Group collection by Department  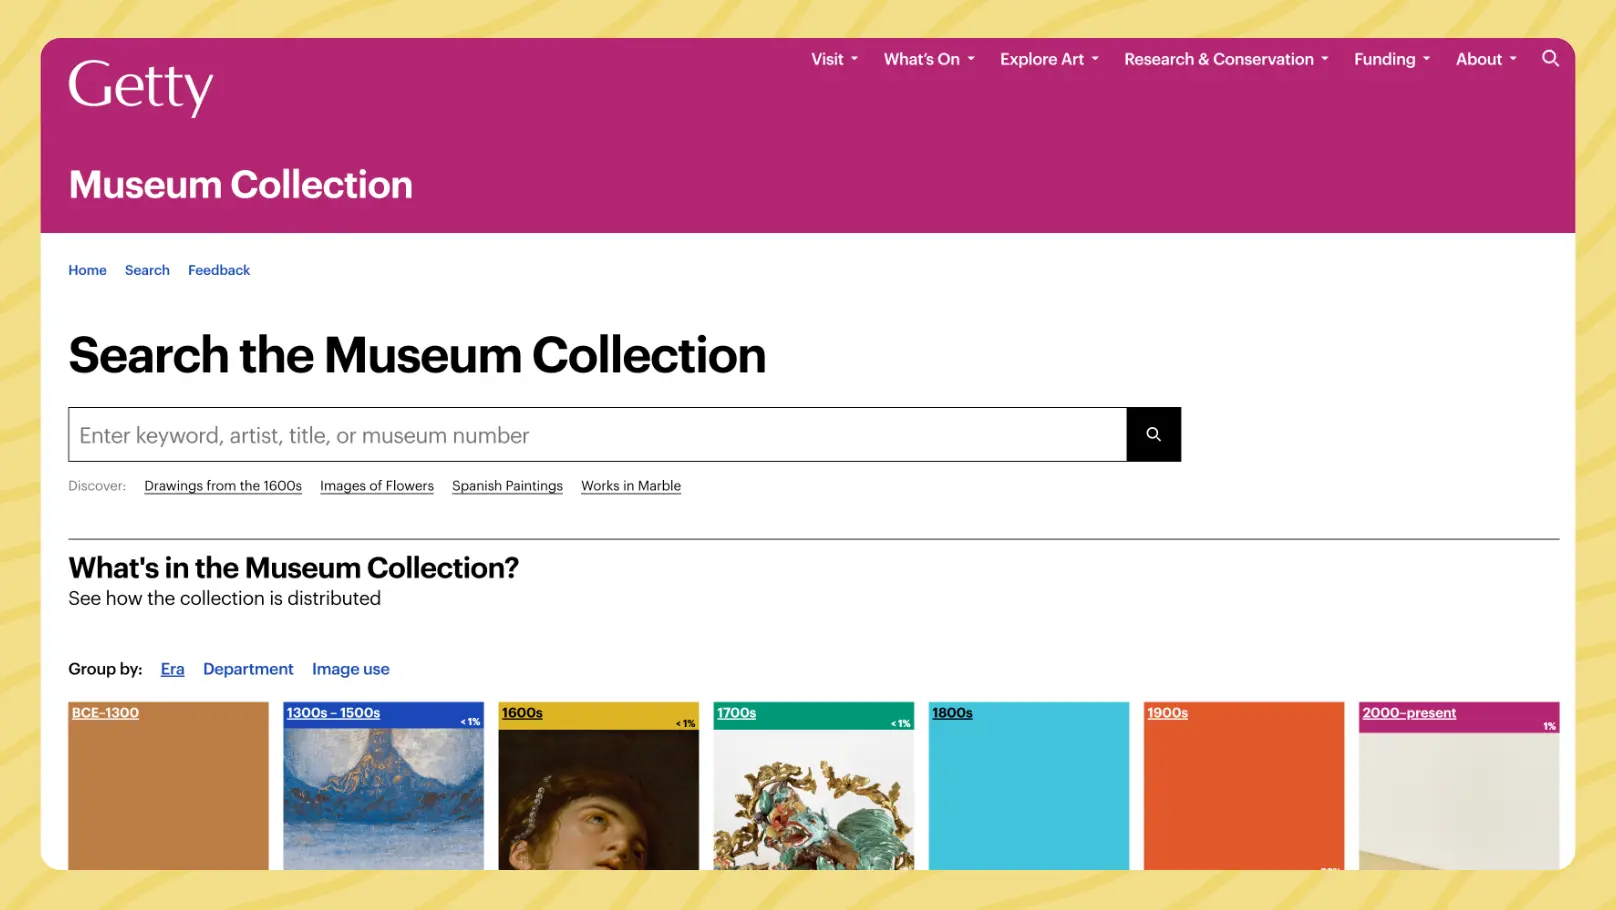click(x=248, y=669)
